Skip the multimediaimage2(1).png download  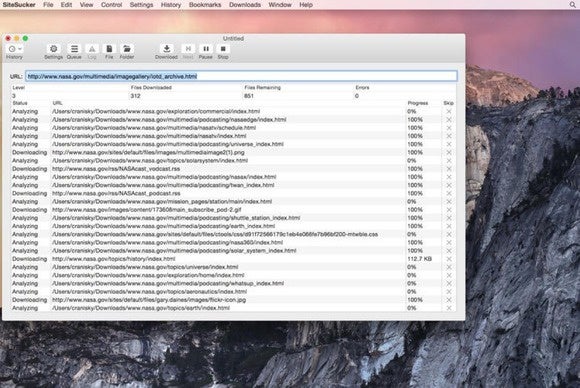449,152
